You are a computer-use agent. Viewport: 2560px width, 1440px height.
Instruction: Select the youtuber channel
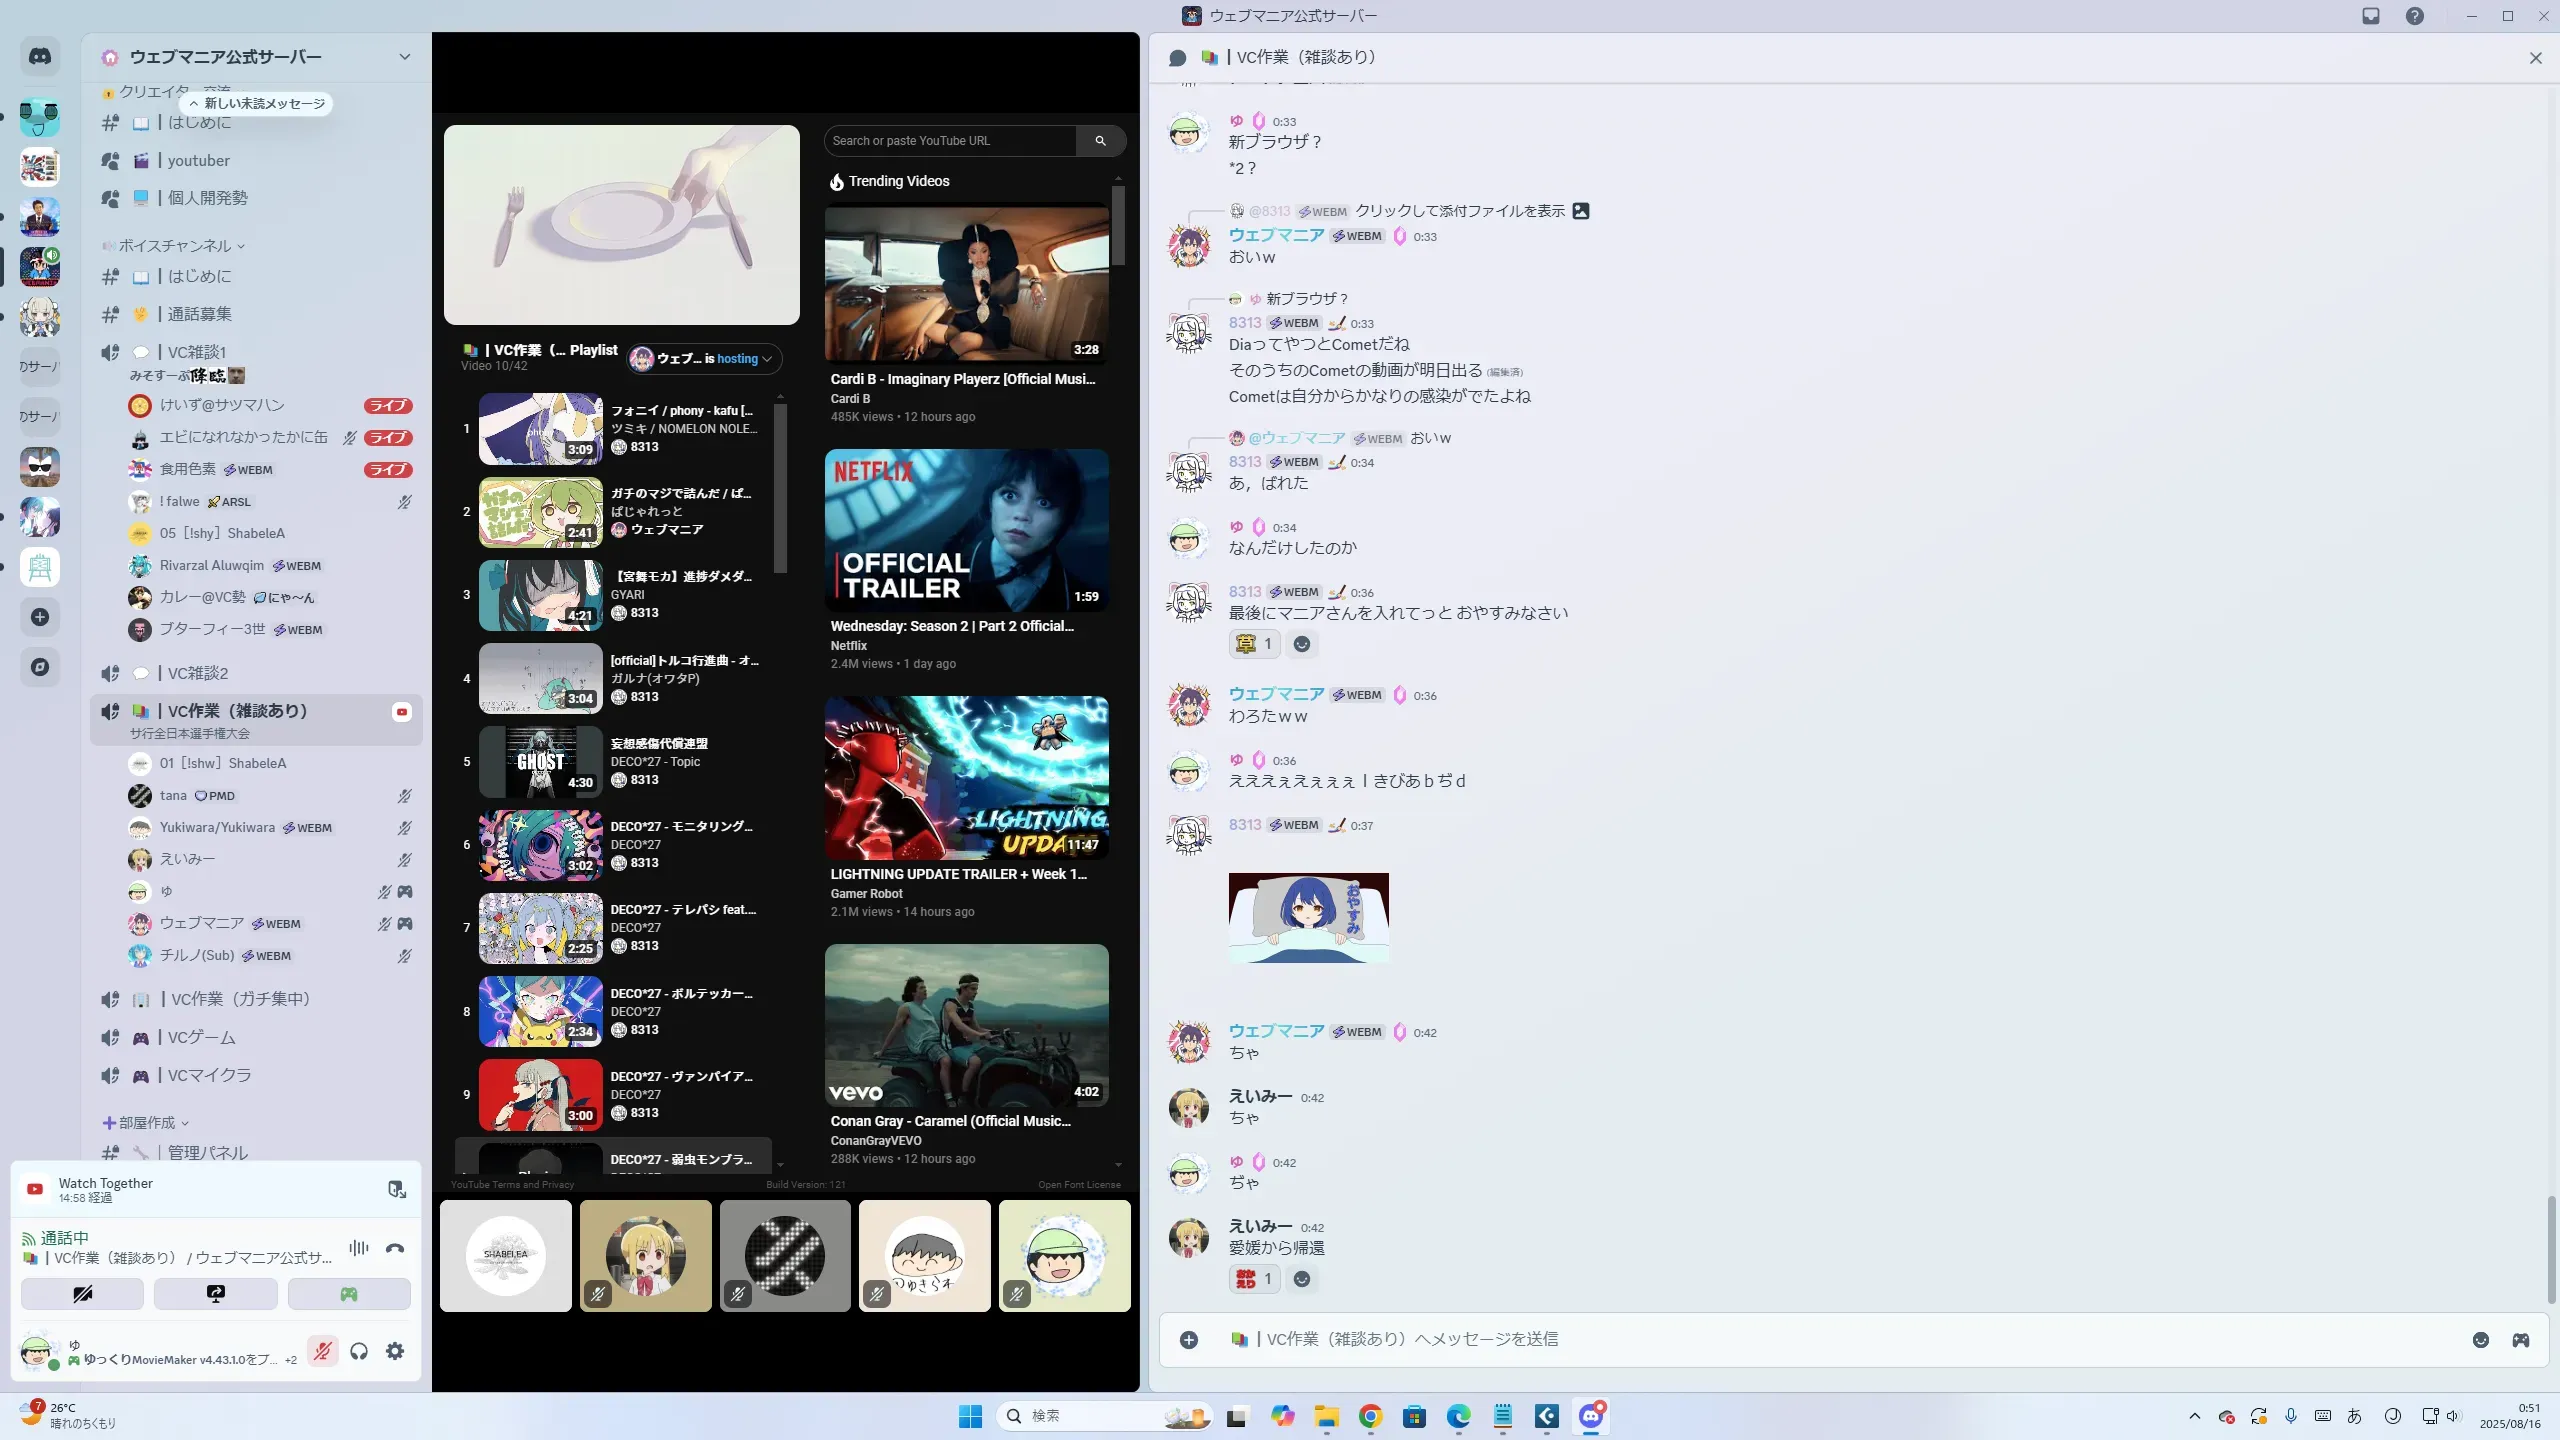199,161
